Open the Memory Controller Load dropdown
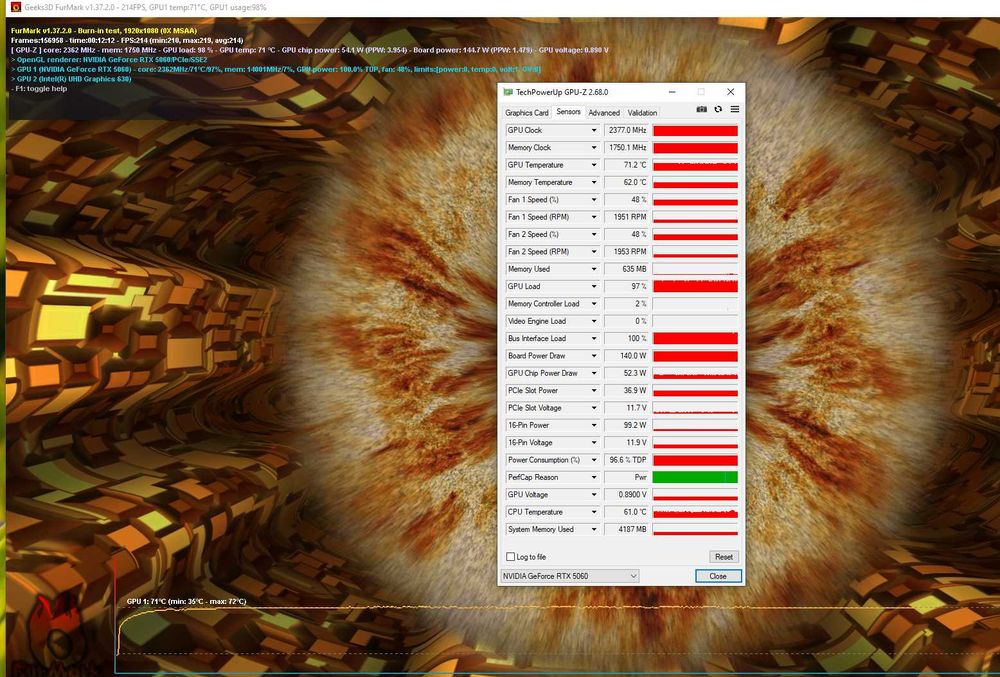Viewport: 1000px width, 677px height. coord(594,304)
